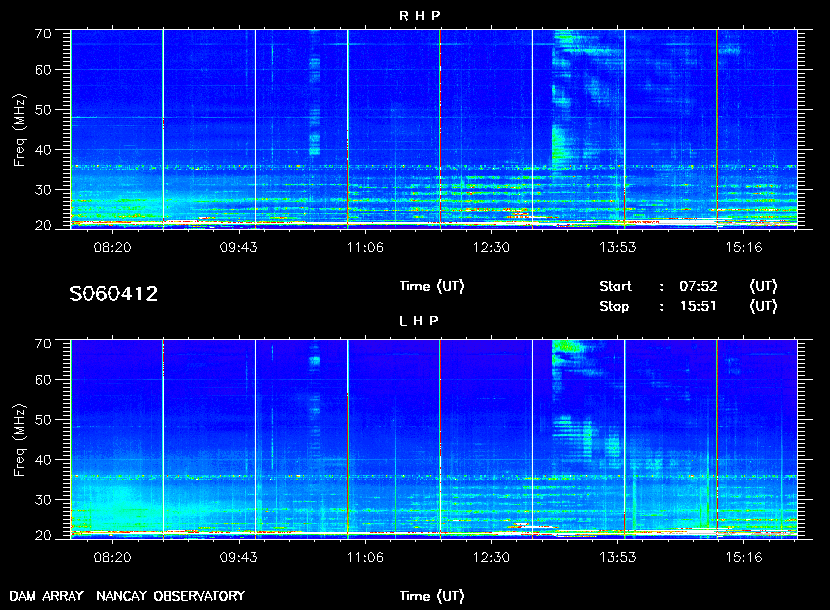Click the 13:53 time label under LHP plot
Viewport: 830px width, 610px height.
point(618,557)
